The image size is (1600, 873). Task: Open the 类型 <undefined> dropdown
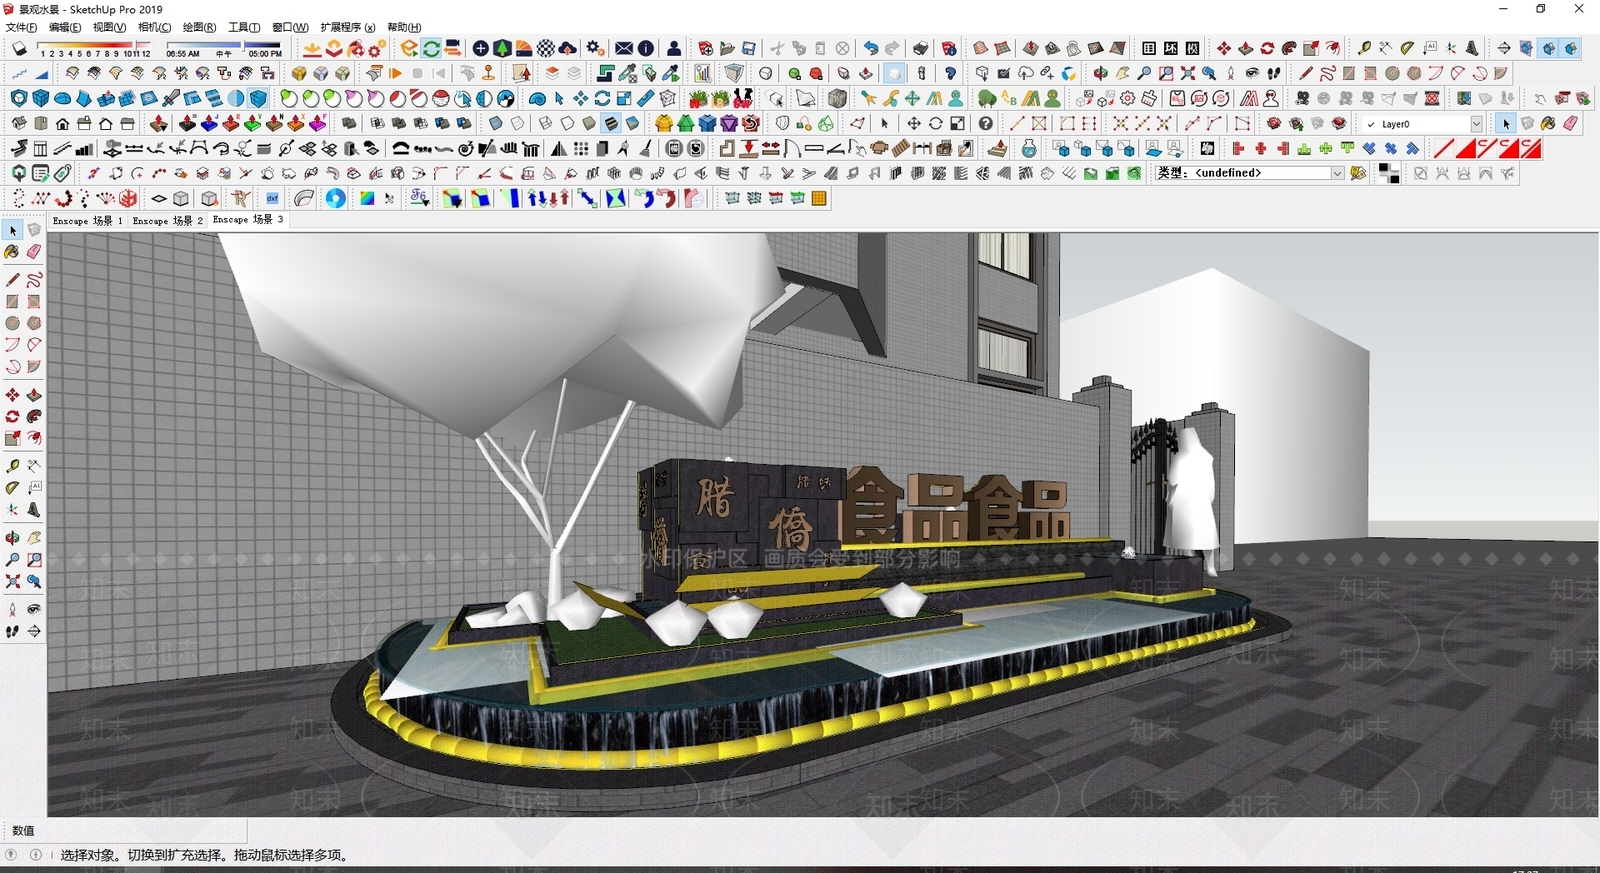1337,173
